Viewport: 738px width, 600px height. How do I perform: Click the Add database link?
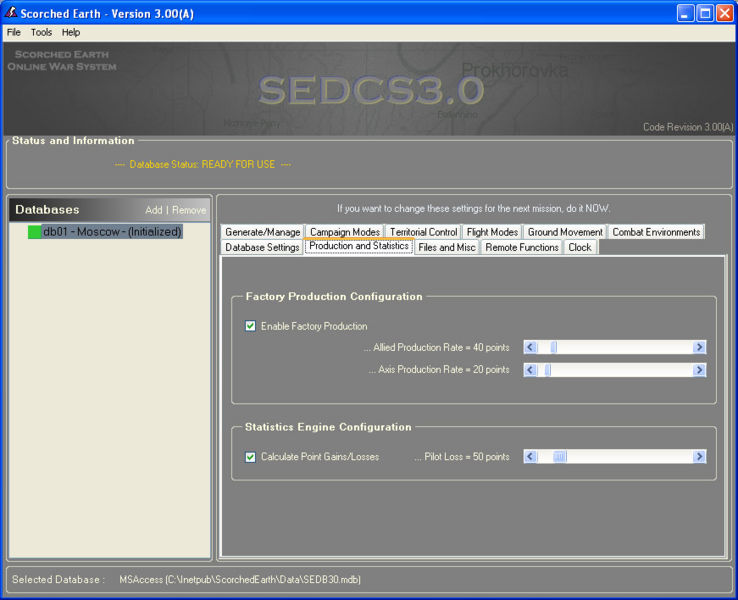point(153,210)
